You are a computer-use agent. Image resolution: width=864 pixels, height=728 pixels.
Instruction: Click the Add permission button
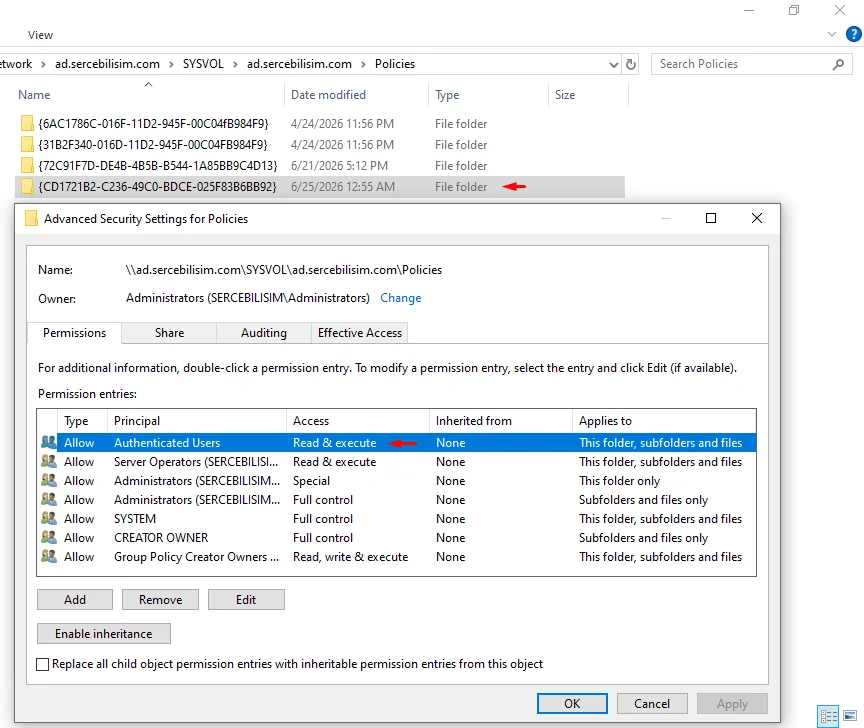[75, 600]
